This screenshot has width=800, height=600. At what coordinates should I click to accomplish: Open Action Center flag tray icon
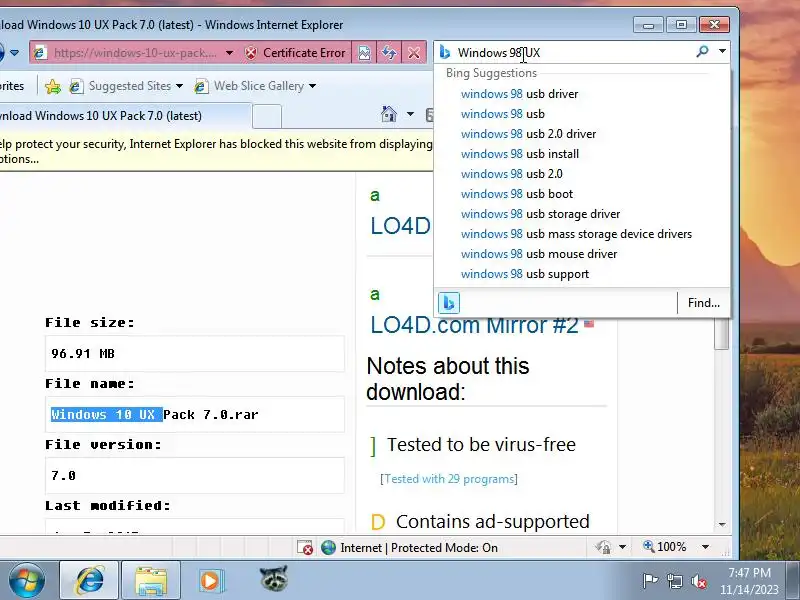point(650,581)
